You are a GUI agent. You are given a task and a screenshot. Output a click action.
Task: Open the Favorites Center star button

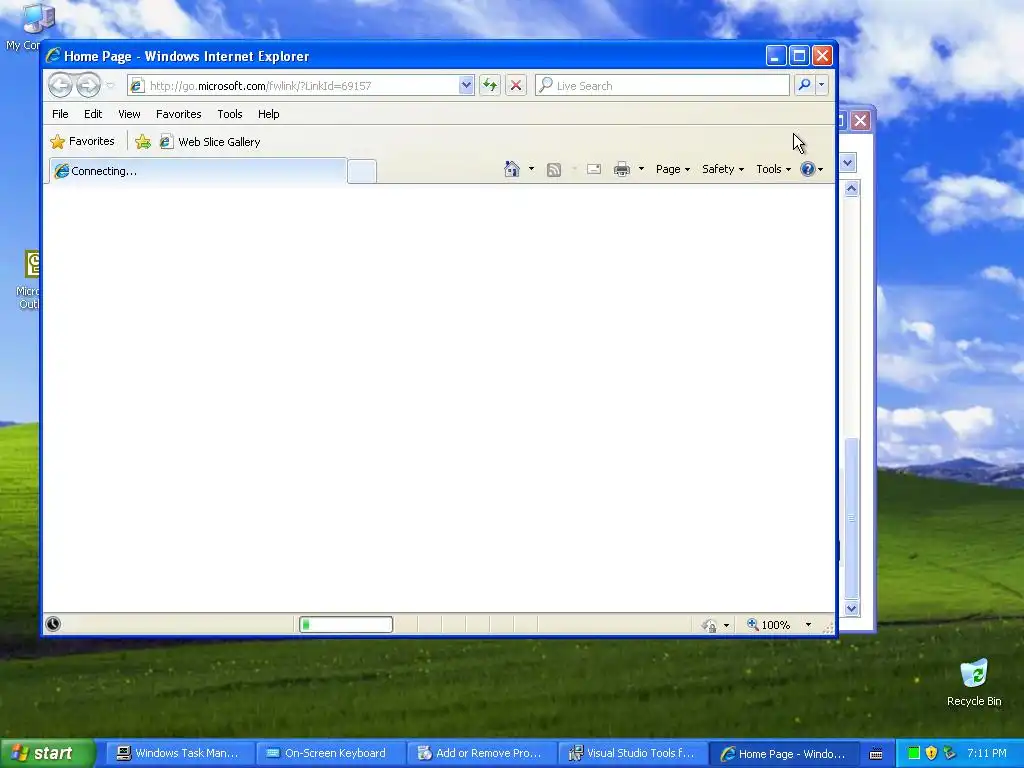(x=82, y=141)
